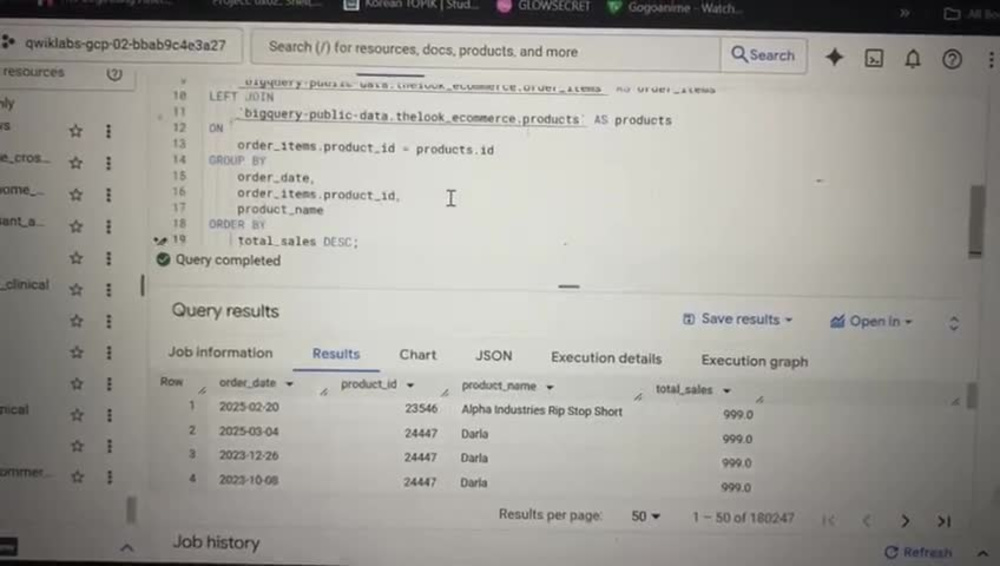Show hidden bookmarks overflow chevron

[x=904, y=13]
